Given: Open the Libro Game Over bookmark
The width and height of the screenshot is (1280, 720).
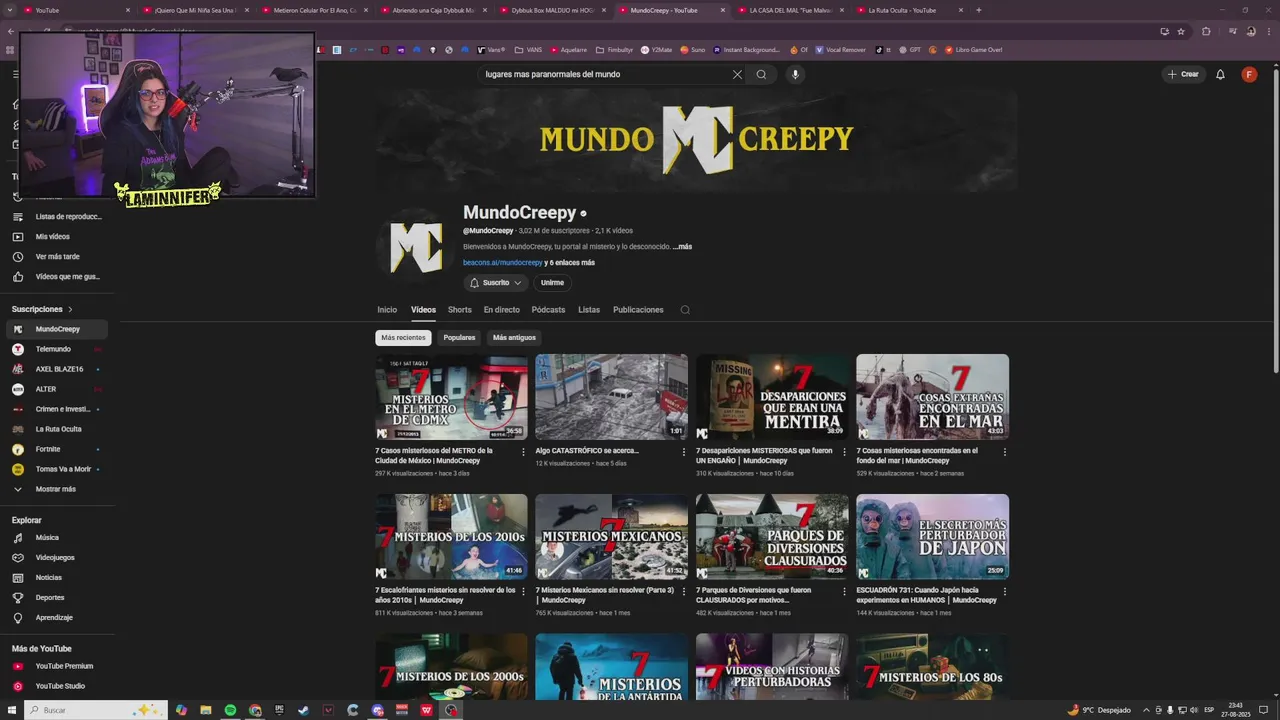Looking at the screenshot, I should point(973,50).
